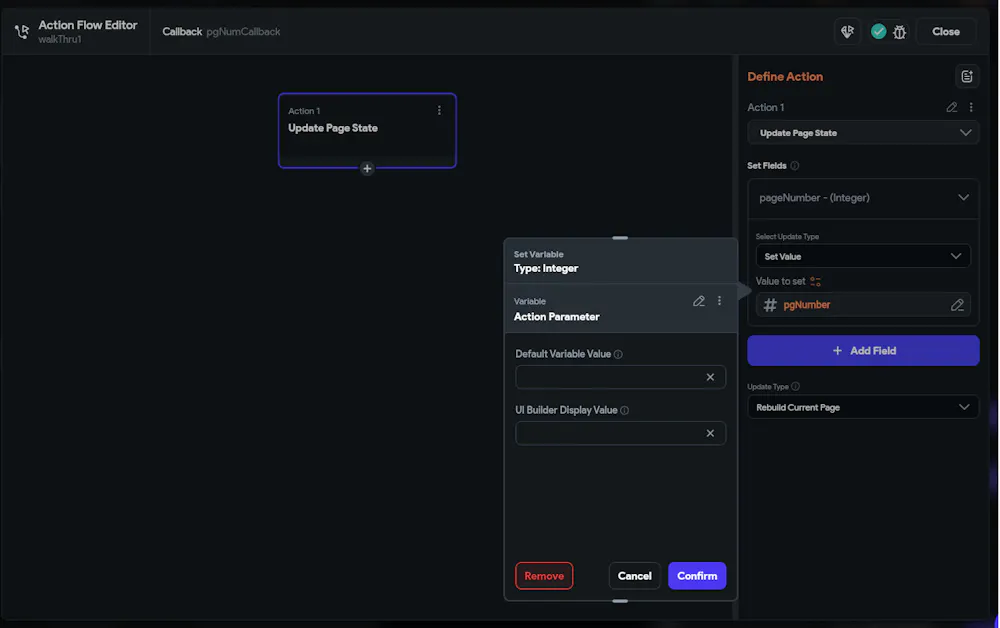Click the info icon next to Update Type
The height and width of the screenshot is (628, 1000).
(x=795, y=386)
